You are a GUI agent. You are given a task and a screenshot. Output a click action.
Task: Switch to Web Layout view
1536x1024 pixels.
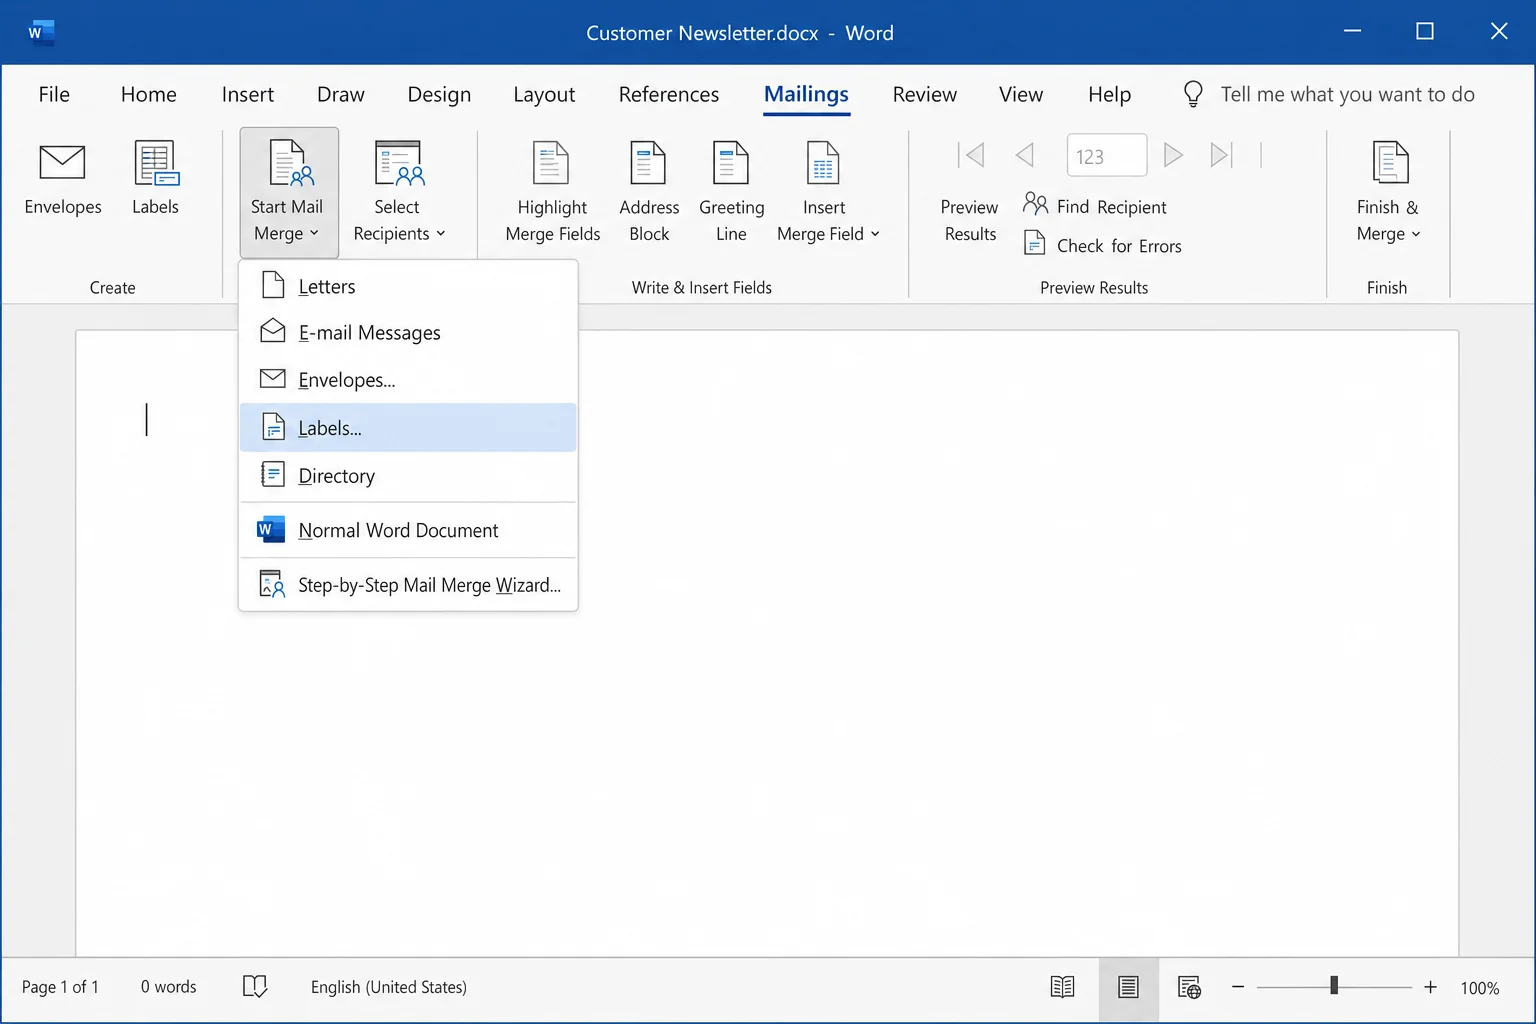coord(1189,987)
